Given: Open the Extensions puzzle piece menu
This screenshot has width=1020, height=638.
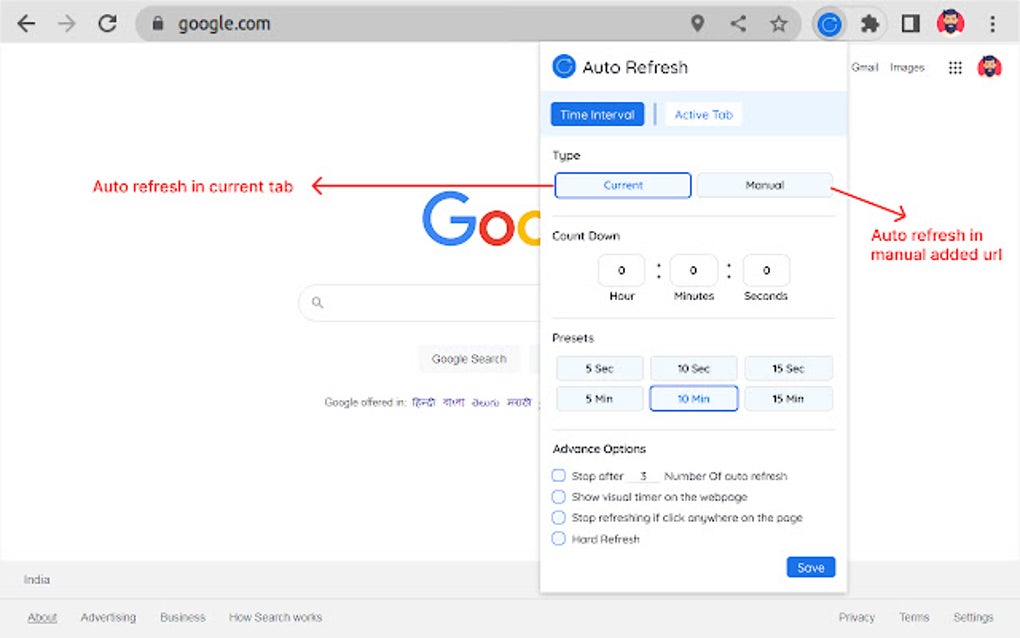Looking at the screenshot, I should (870, 24).
